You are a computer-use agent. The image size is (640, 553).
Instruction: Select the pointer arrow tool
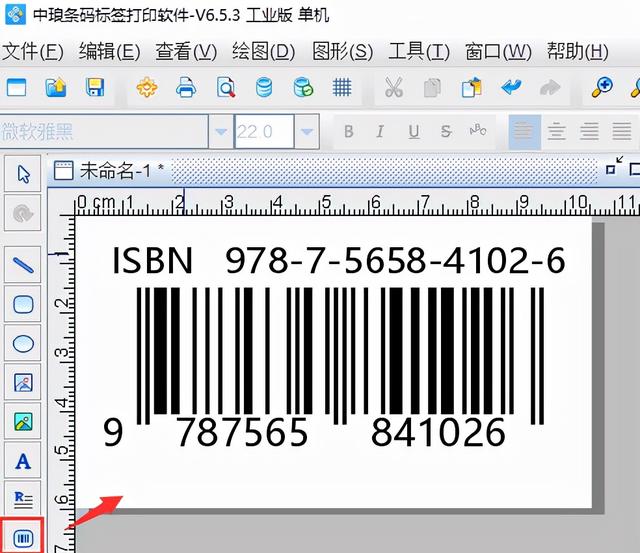(x=23, y=174)
